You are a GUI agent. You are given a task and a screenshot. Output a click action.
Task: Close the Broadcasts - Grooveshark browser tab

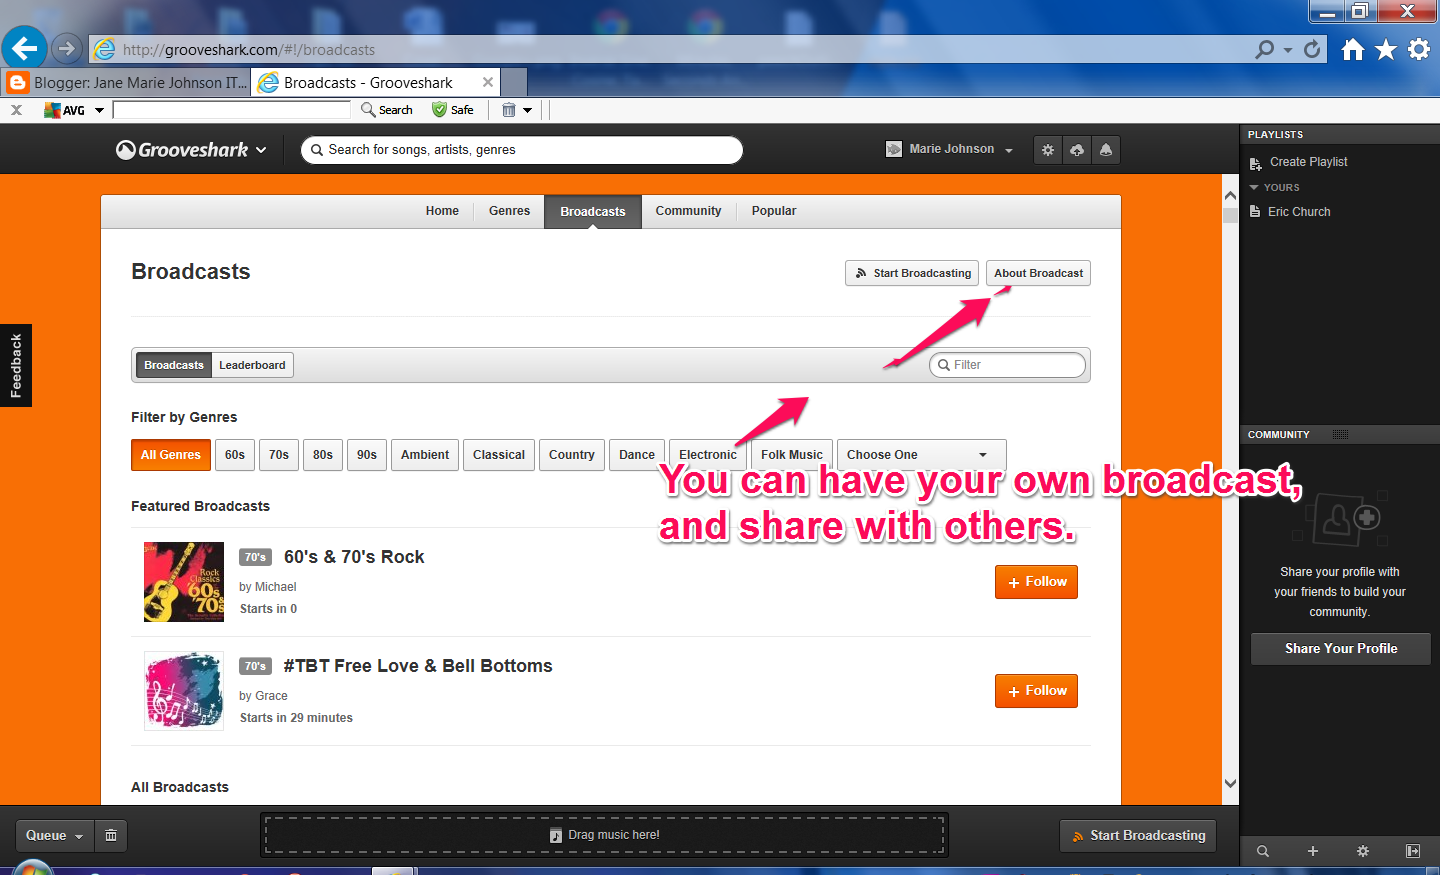click(488, 82)
